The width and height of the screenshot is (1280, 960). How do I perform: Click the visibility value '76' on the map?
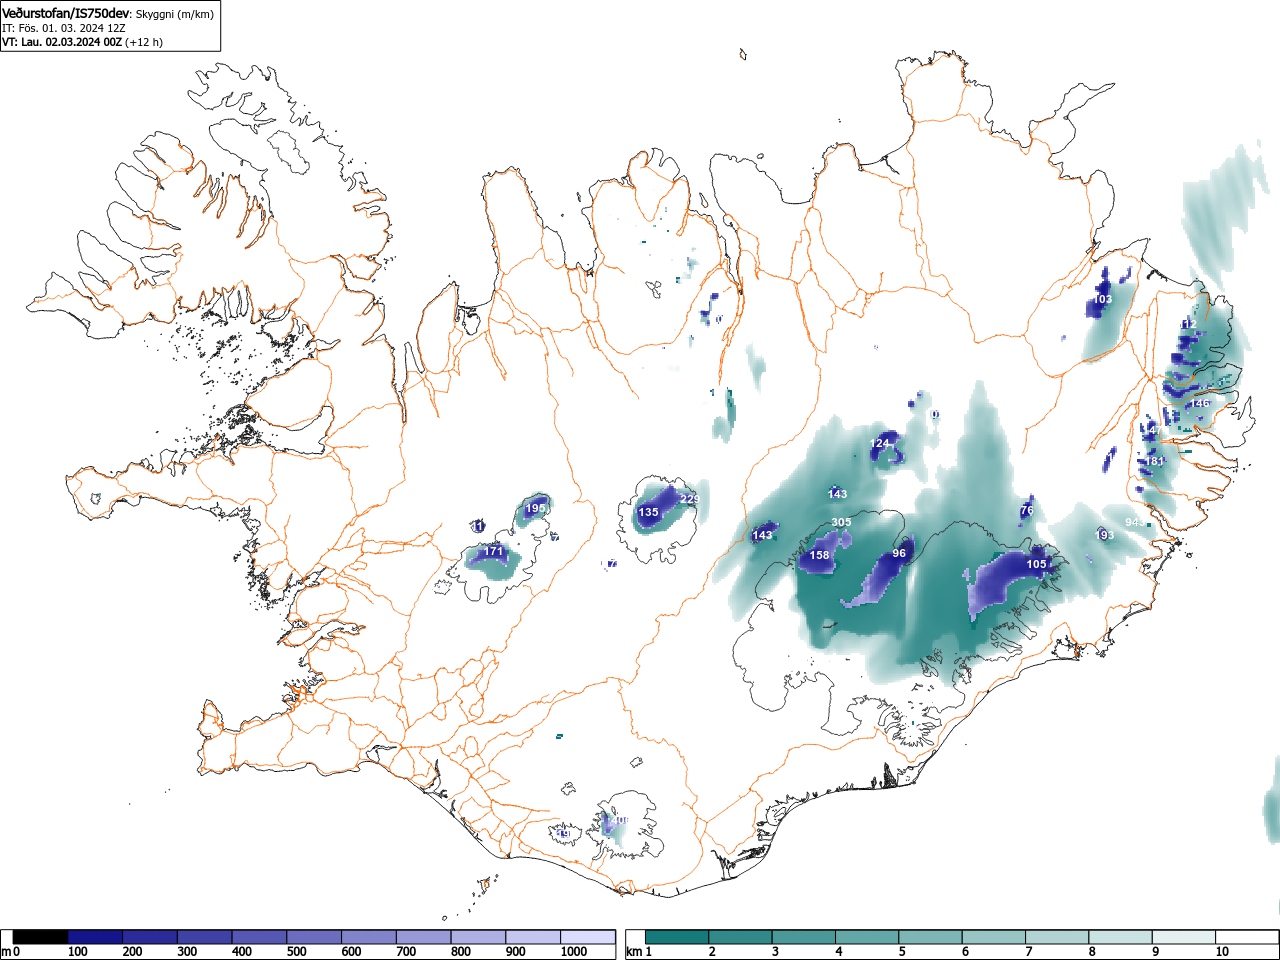point(1027,511)
